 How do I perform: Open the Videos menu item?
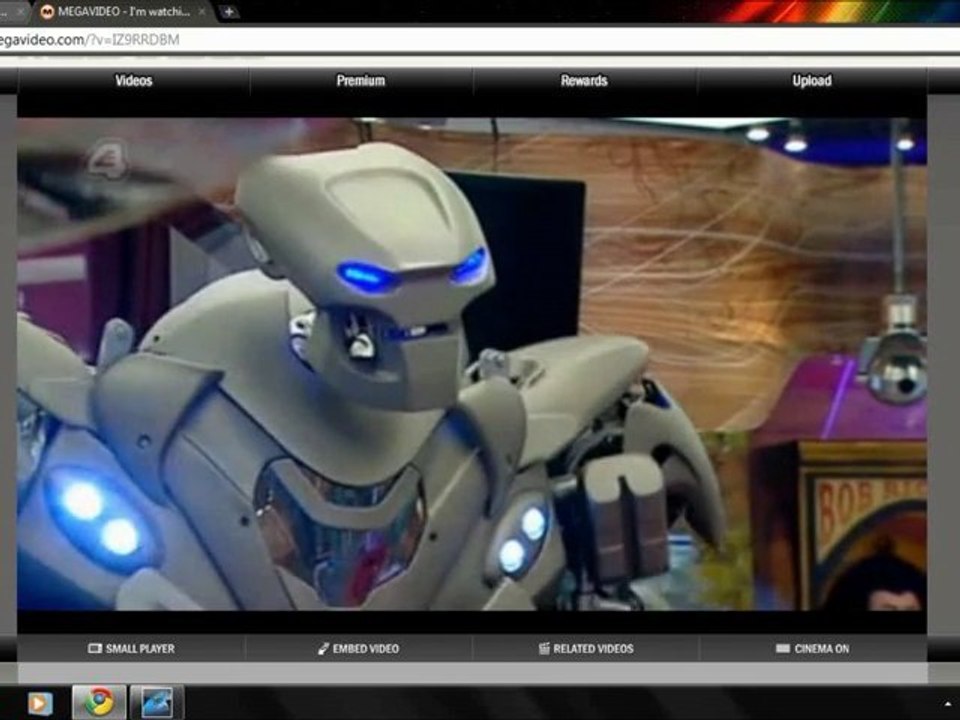[133, 81]
